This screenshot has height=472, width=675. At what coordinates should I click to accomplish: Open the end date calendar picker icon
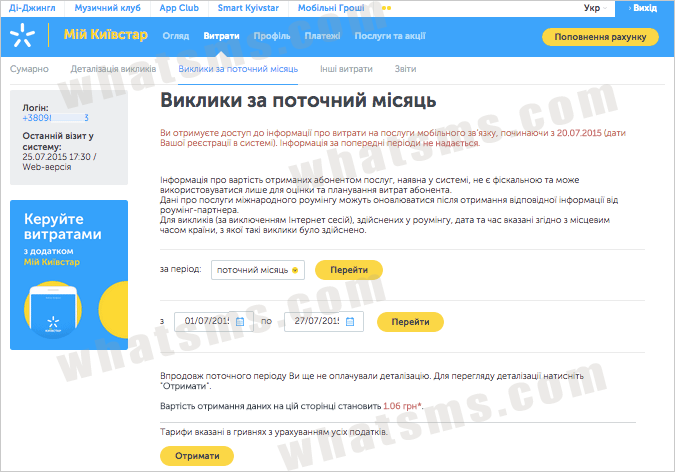click(350, 322)
